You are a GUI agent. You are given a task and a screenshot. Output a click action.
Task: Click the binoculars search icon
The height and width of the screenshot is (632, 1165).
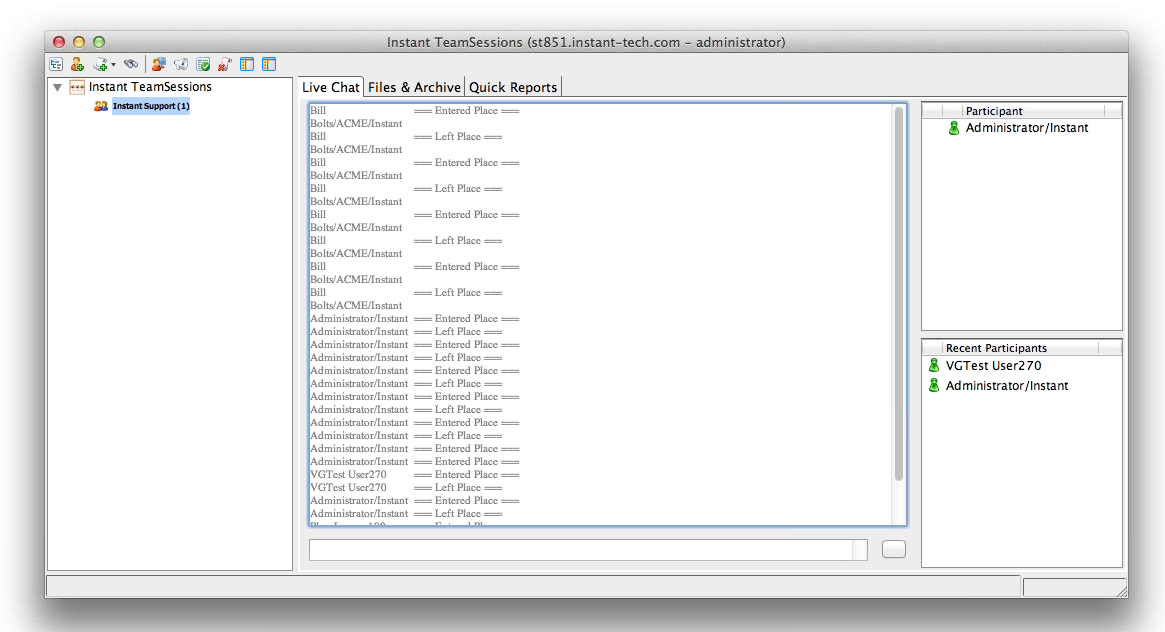(x=132, y=64)
